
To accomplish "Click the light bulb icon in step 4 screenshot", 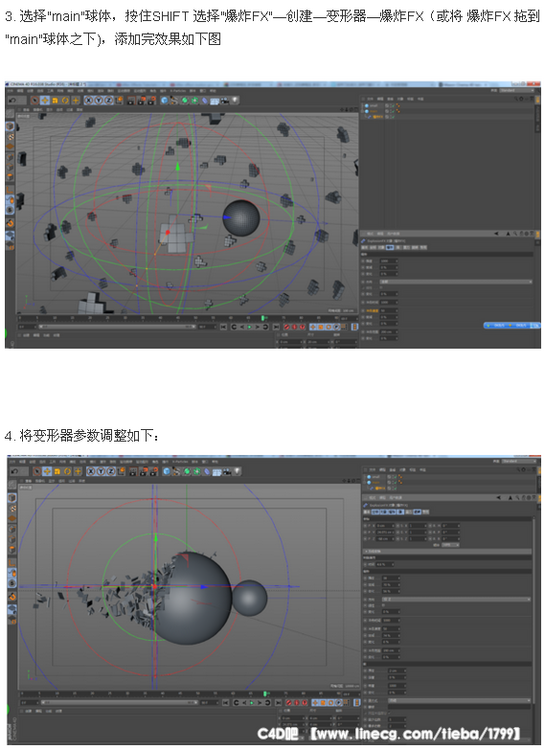I will [237, 471].
